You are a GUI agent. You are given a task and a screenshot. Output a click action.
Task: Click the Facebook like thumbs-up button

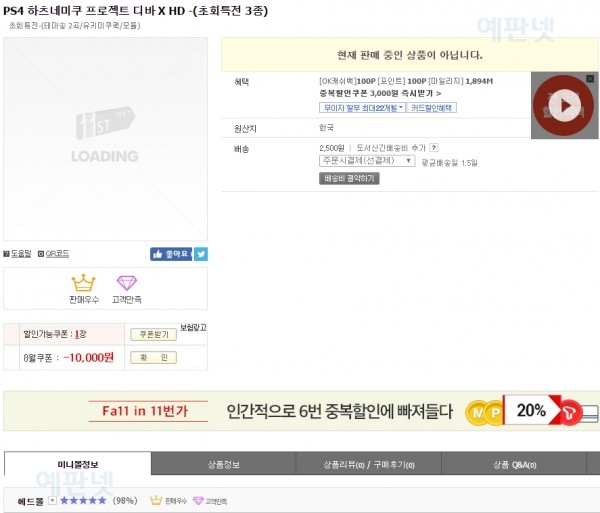click(x=171, y=254)
